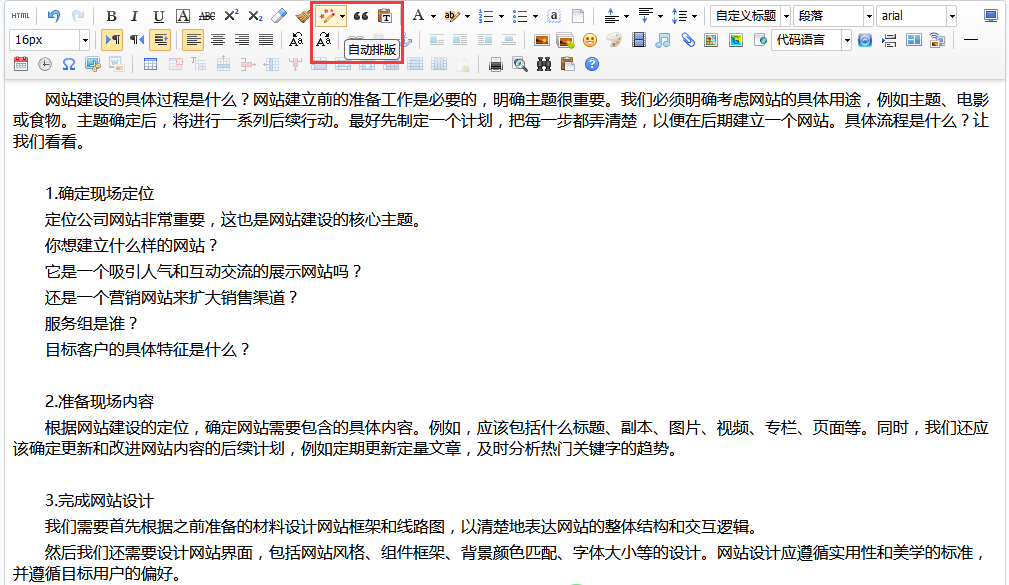This screenshot has height=585, width=1009.
Task: Insert special character with Omega icon
Action: tap(69, 65)
